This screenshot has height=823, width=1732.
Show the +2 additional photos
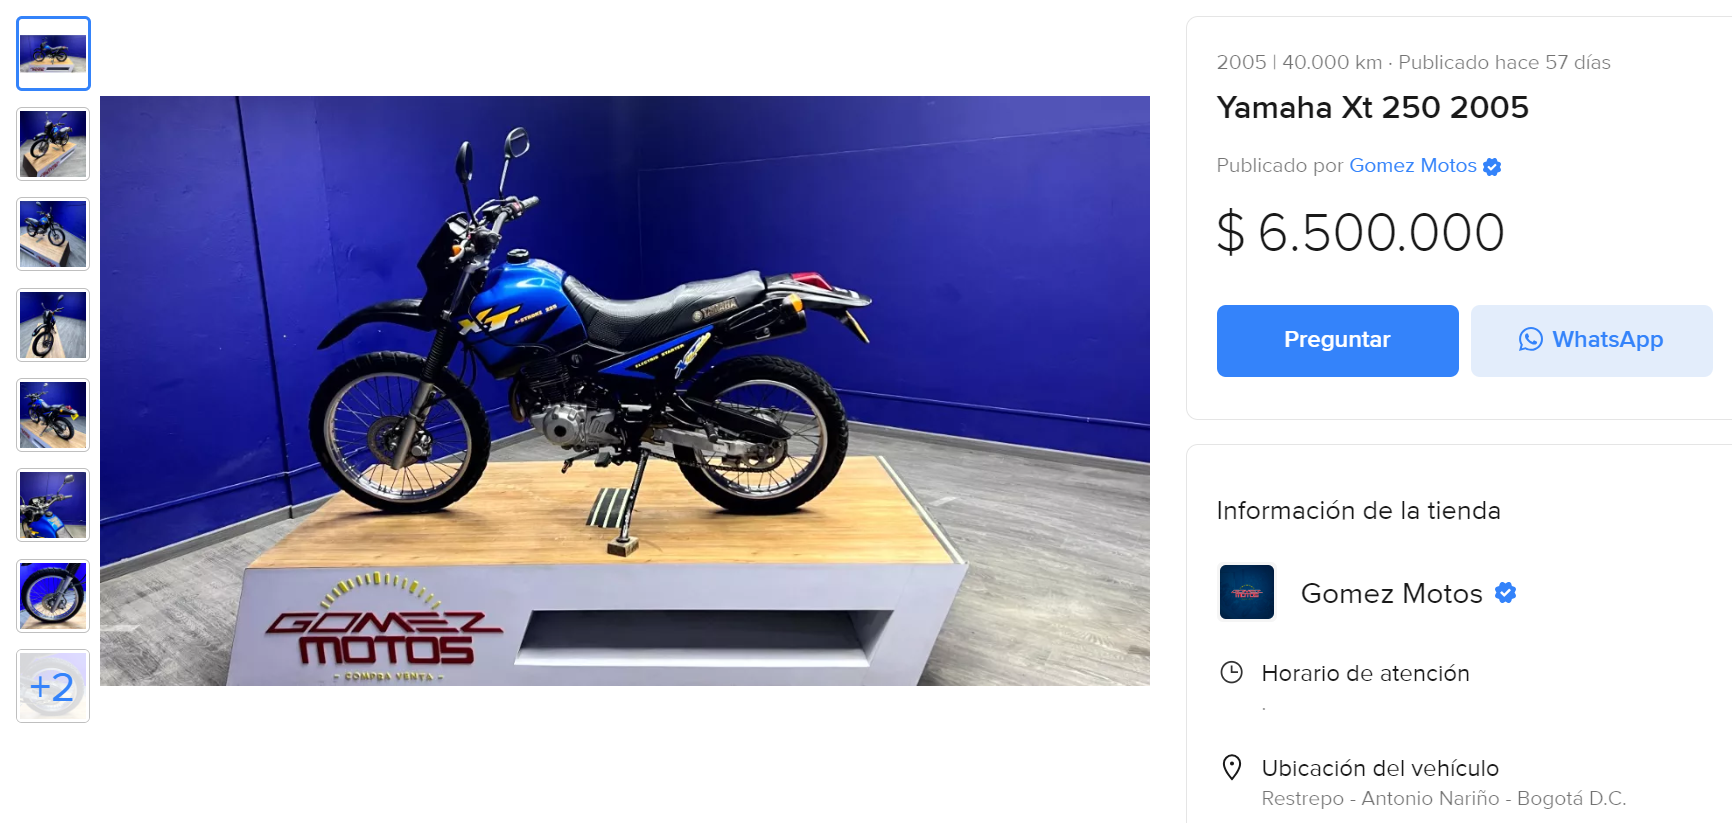pyautogui.click(x=53, y=686)
